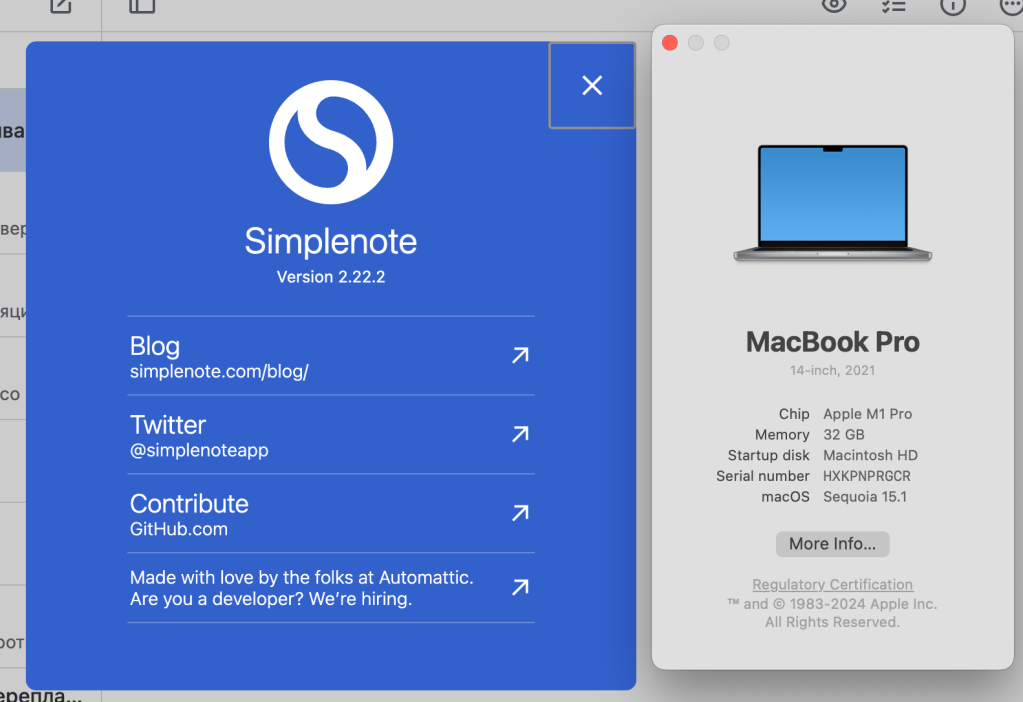Open the Regulatory Certification link
Viewport: 1023px width, 702px height.
click(x=832, y=584)
